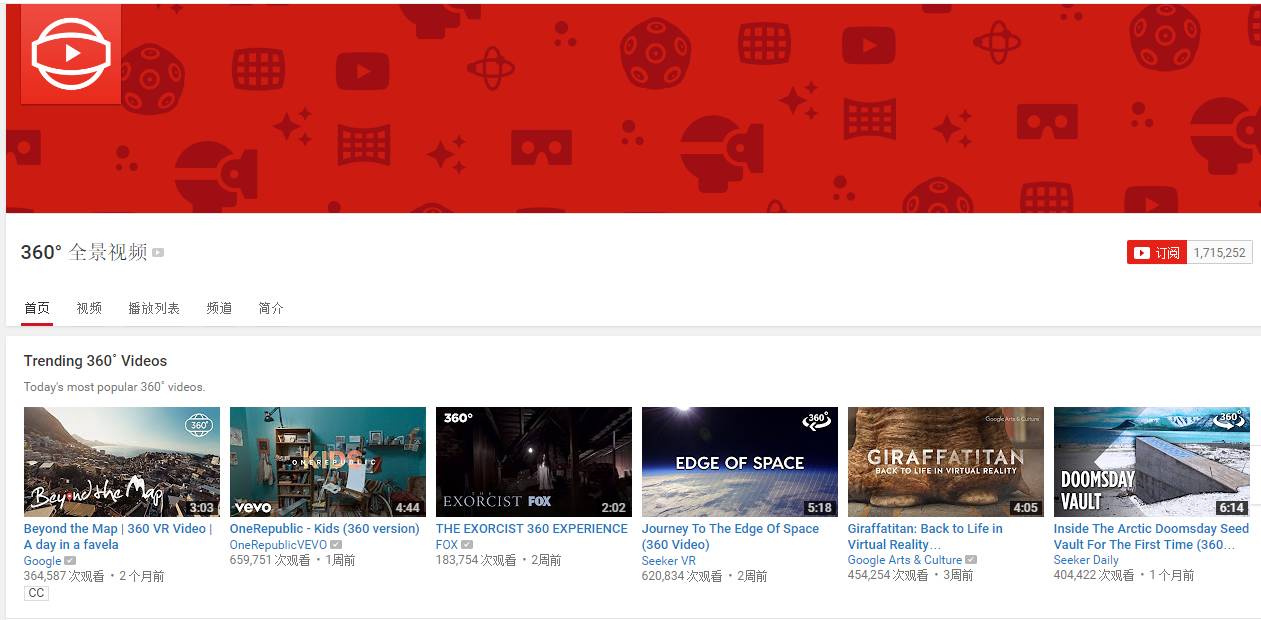Click the '404,422 次观看' view count
This screenshot has width=1261, height=620.
(1094, 575)
